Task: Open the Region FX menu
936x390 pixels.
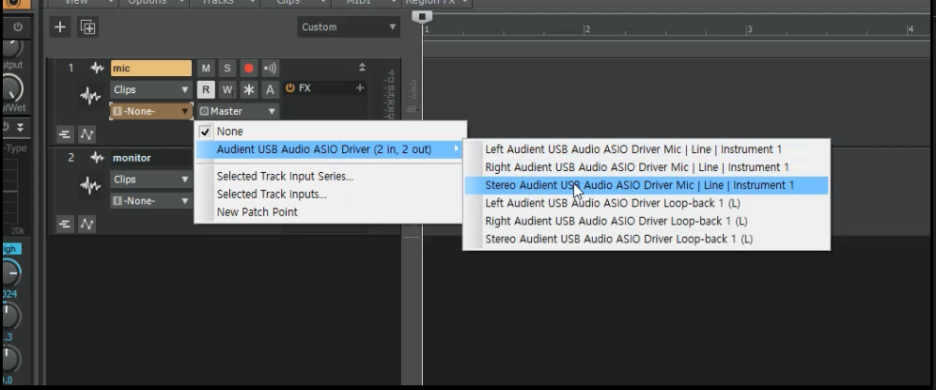Action: pyautogui.click(x=438, y=3)
